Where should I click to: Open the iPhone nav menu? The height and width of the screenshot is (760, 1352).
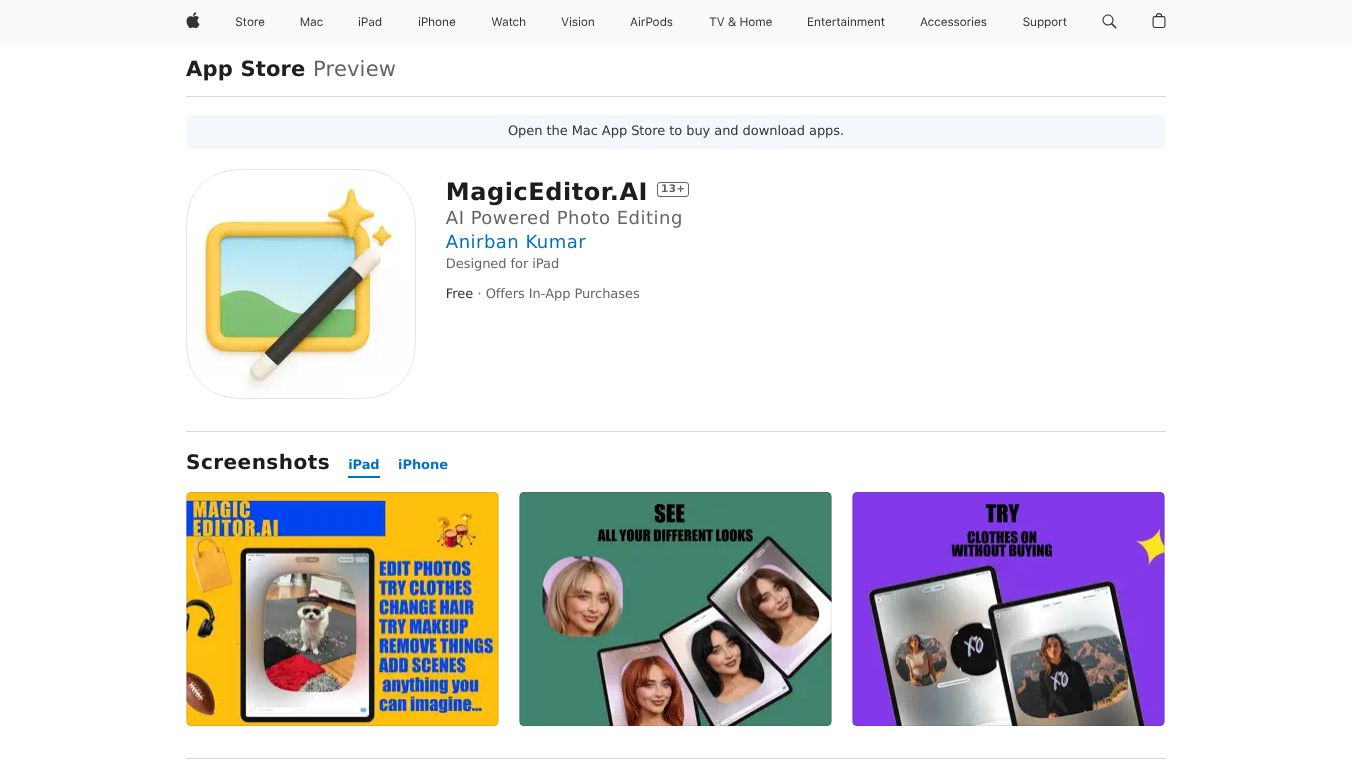pyautogui.click(x=437, y=22)
